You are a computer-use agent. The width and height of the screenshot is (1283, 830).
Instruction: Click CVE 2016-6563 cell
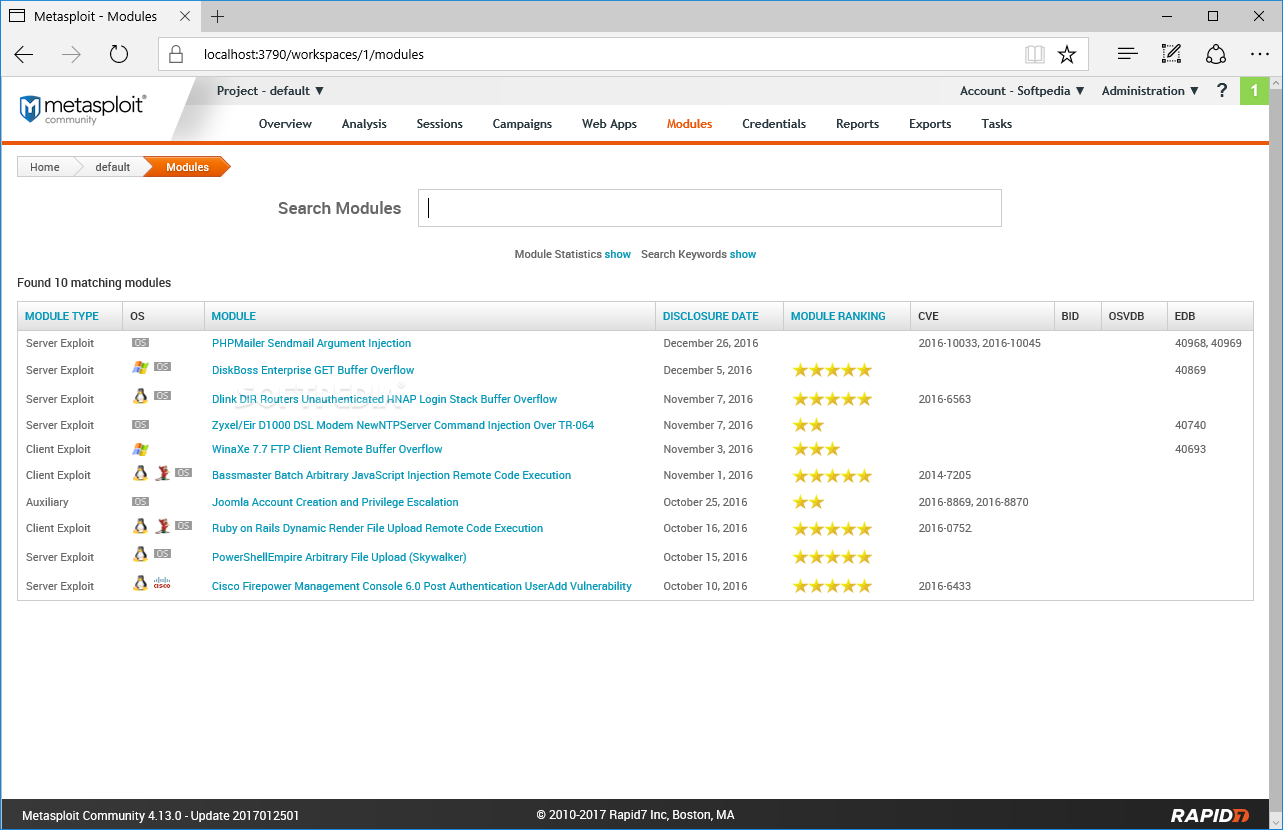coord(945,399)
